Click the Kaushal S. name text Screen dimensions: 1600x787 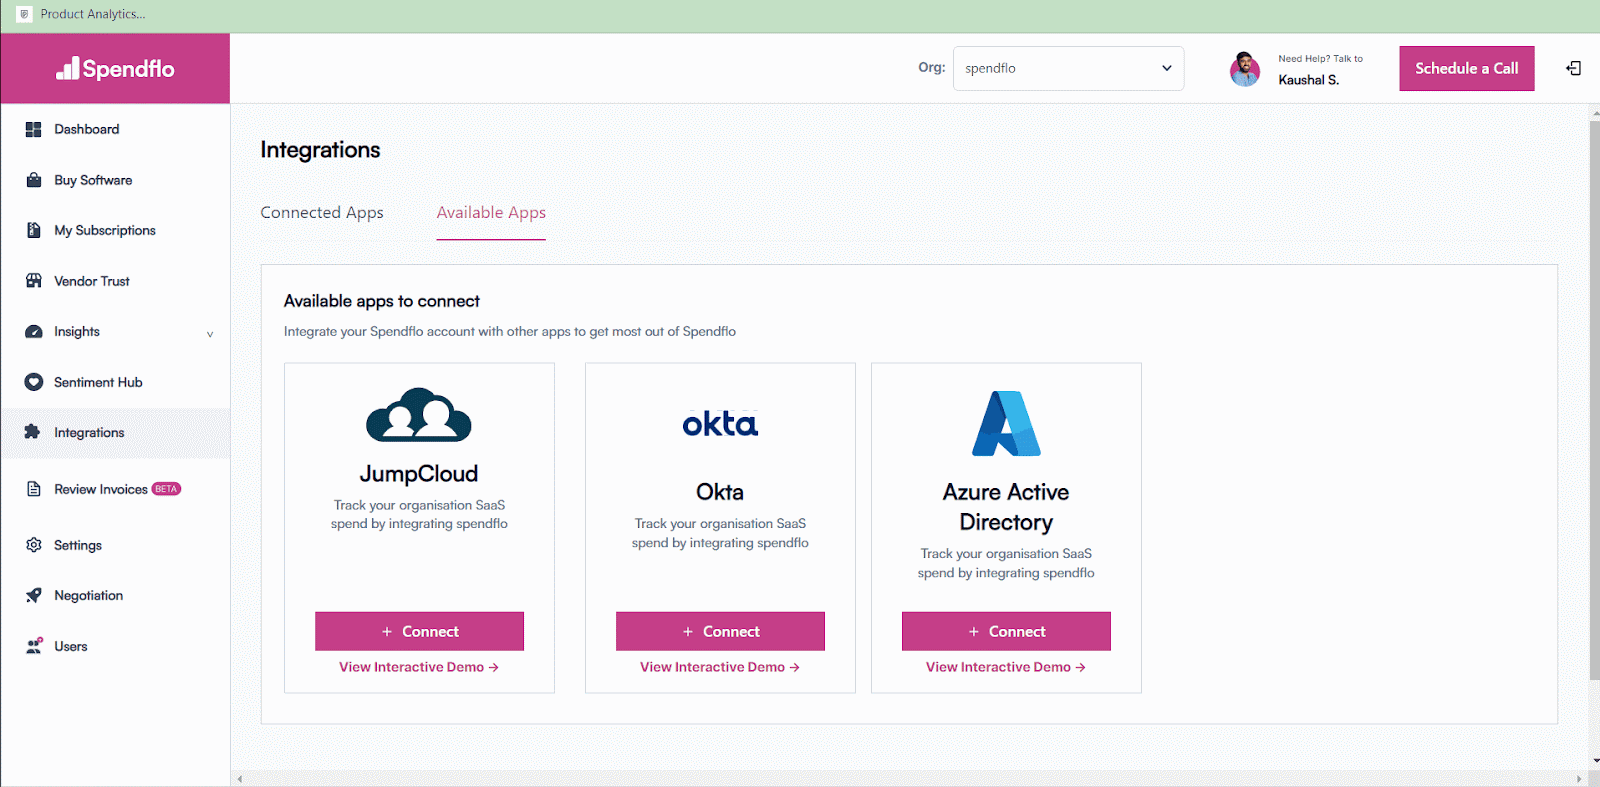(x=1308, y=80)
